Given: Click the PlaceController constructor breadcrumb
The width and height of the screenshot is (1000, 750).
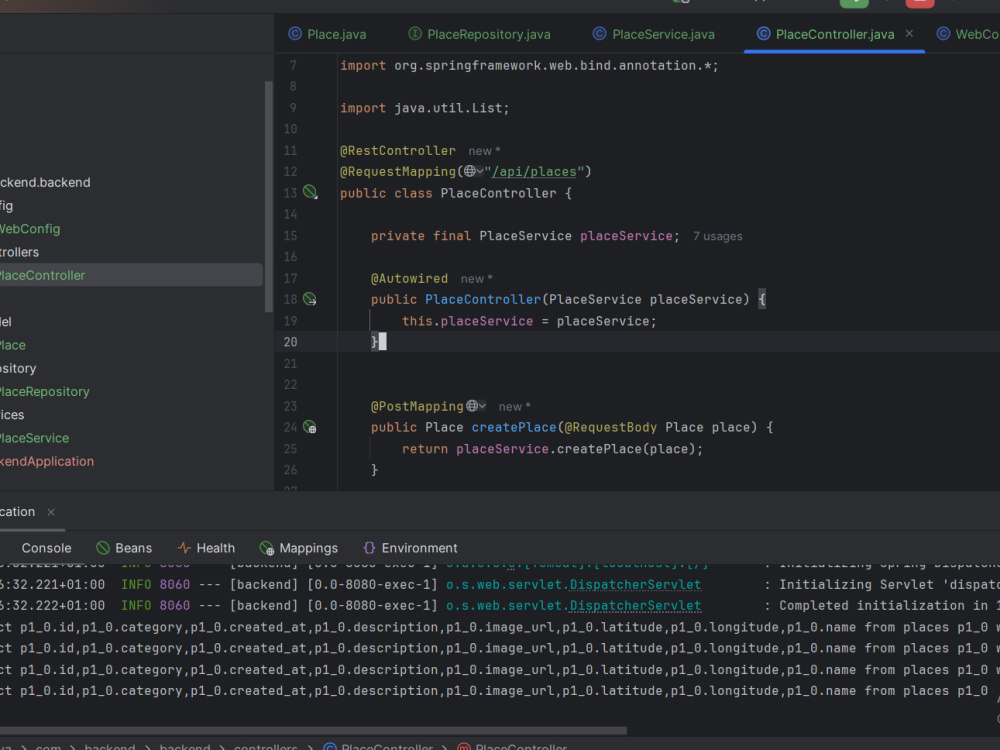Looking at the screenshot, I should (x=513, y=746).
